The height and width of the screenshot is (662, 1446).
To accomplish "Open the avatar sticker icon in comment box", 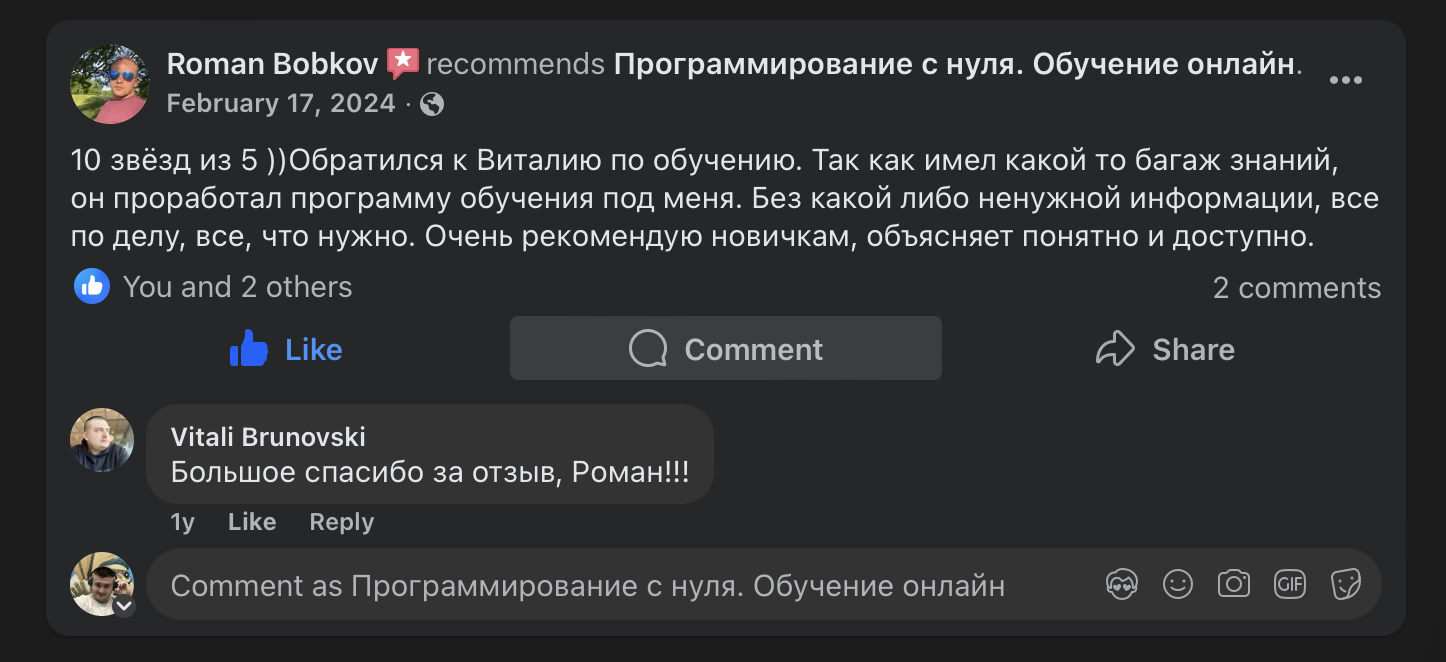I will (x=1122, y=583).
